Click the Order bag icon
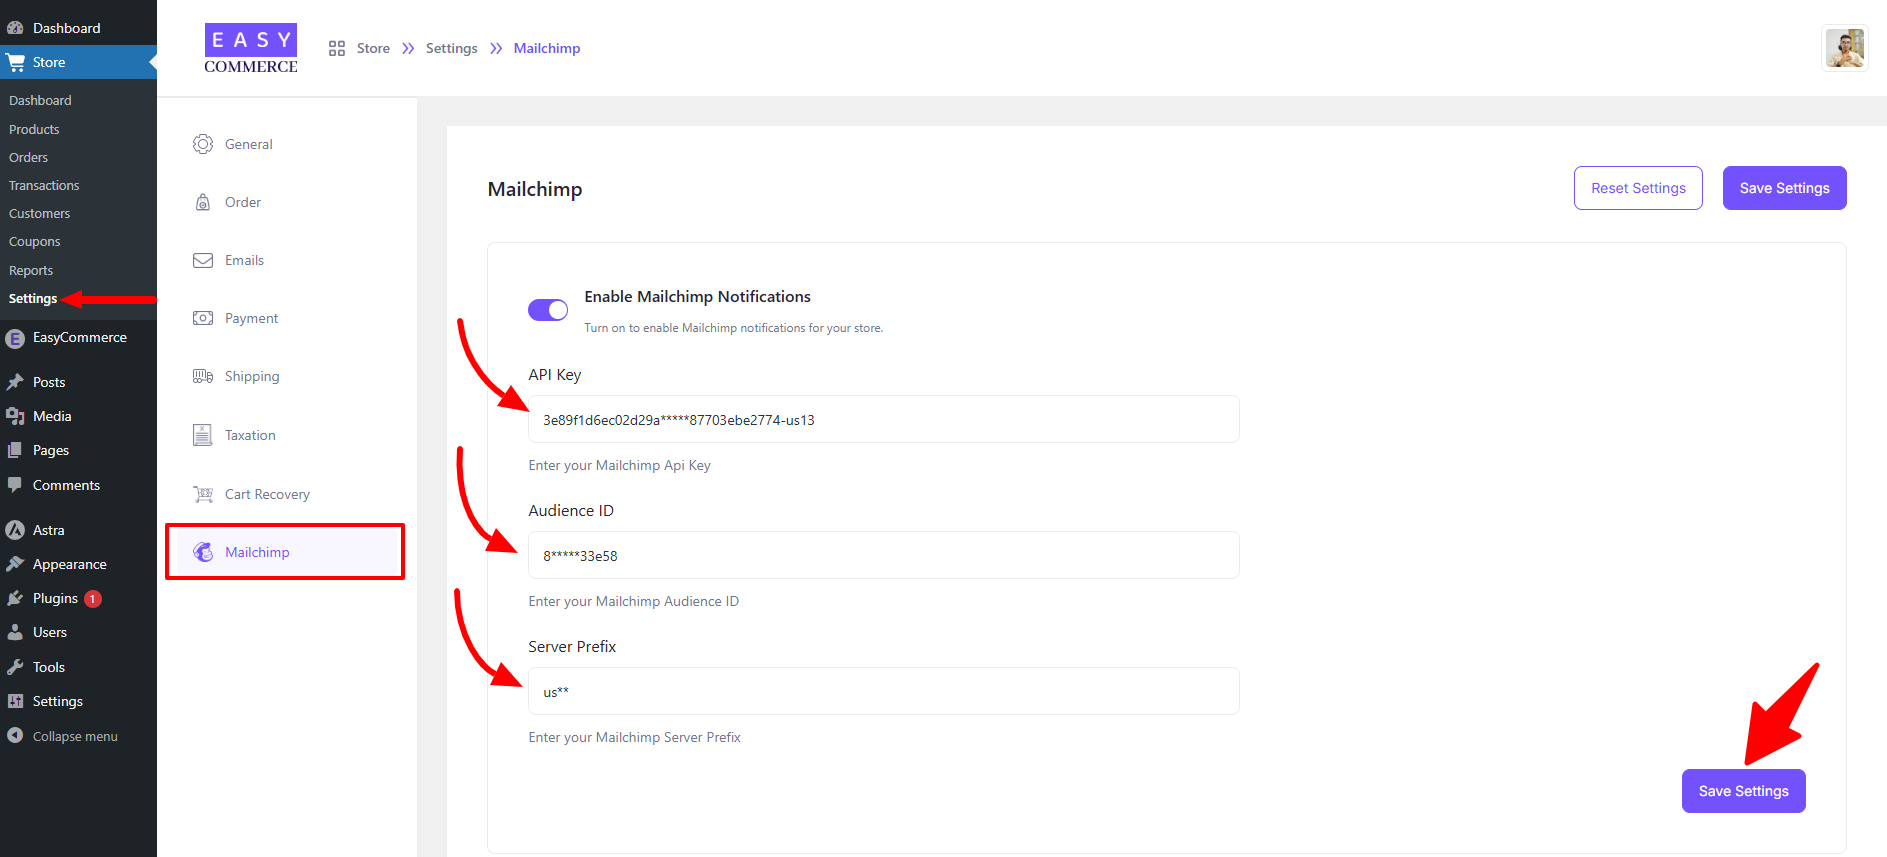 pos(203,202)
